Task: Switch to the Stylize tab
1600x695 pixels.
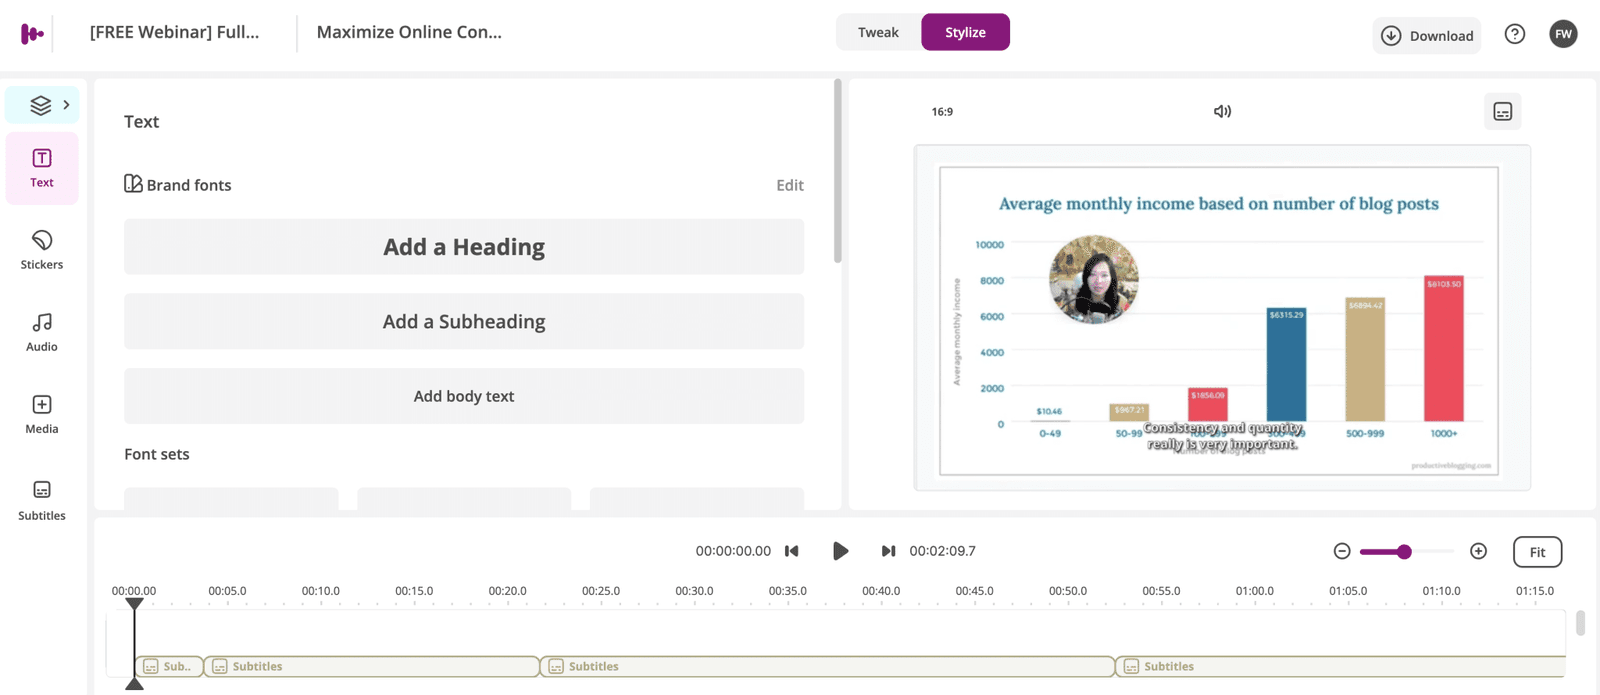Action: [965, 32]
